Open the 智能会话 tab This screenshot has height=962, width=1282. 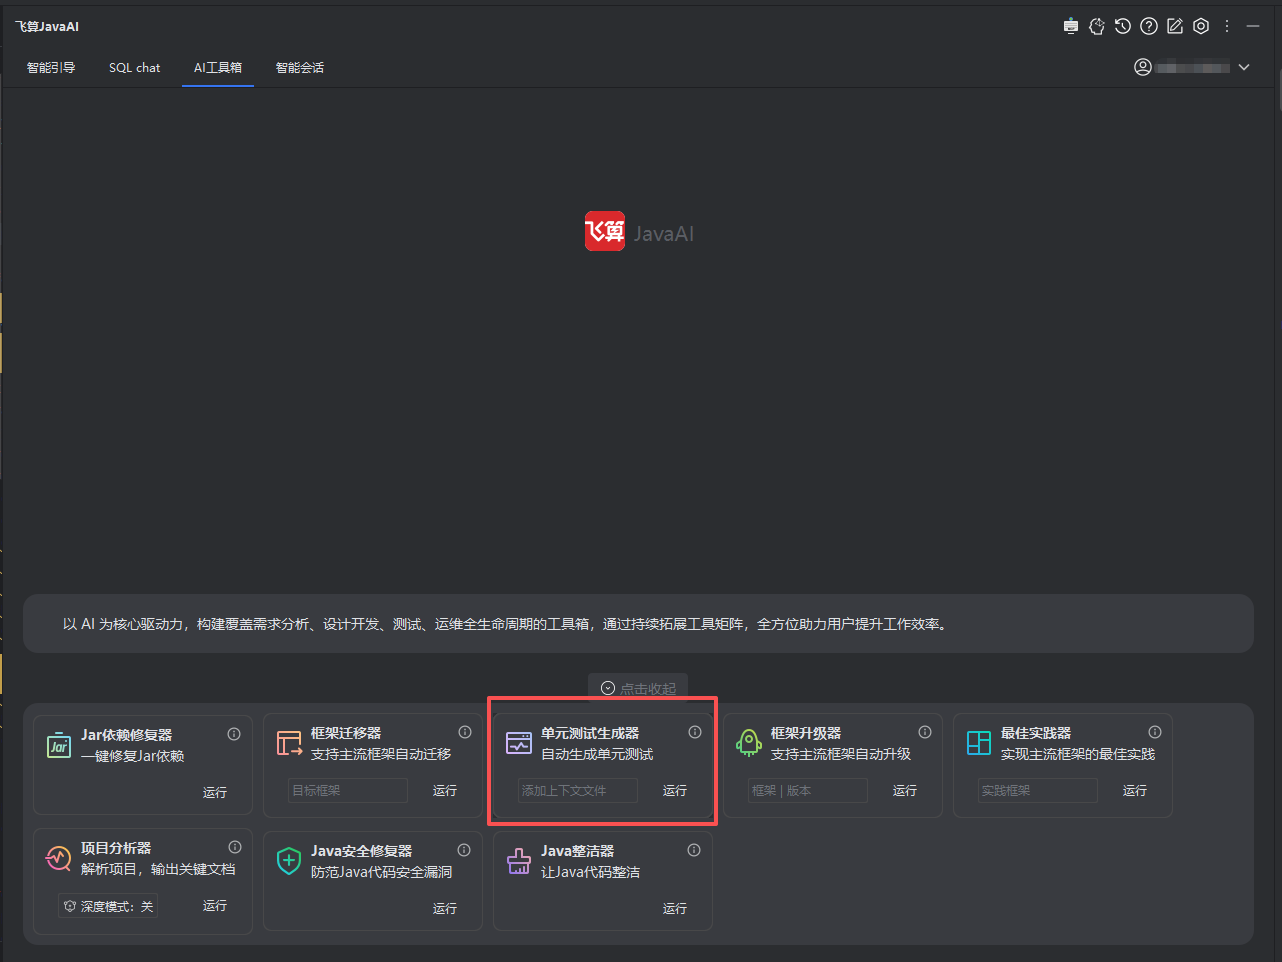300,68
